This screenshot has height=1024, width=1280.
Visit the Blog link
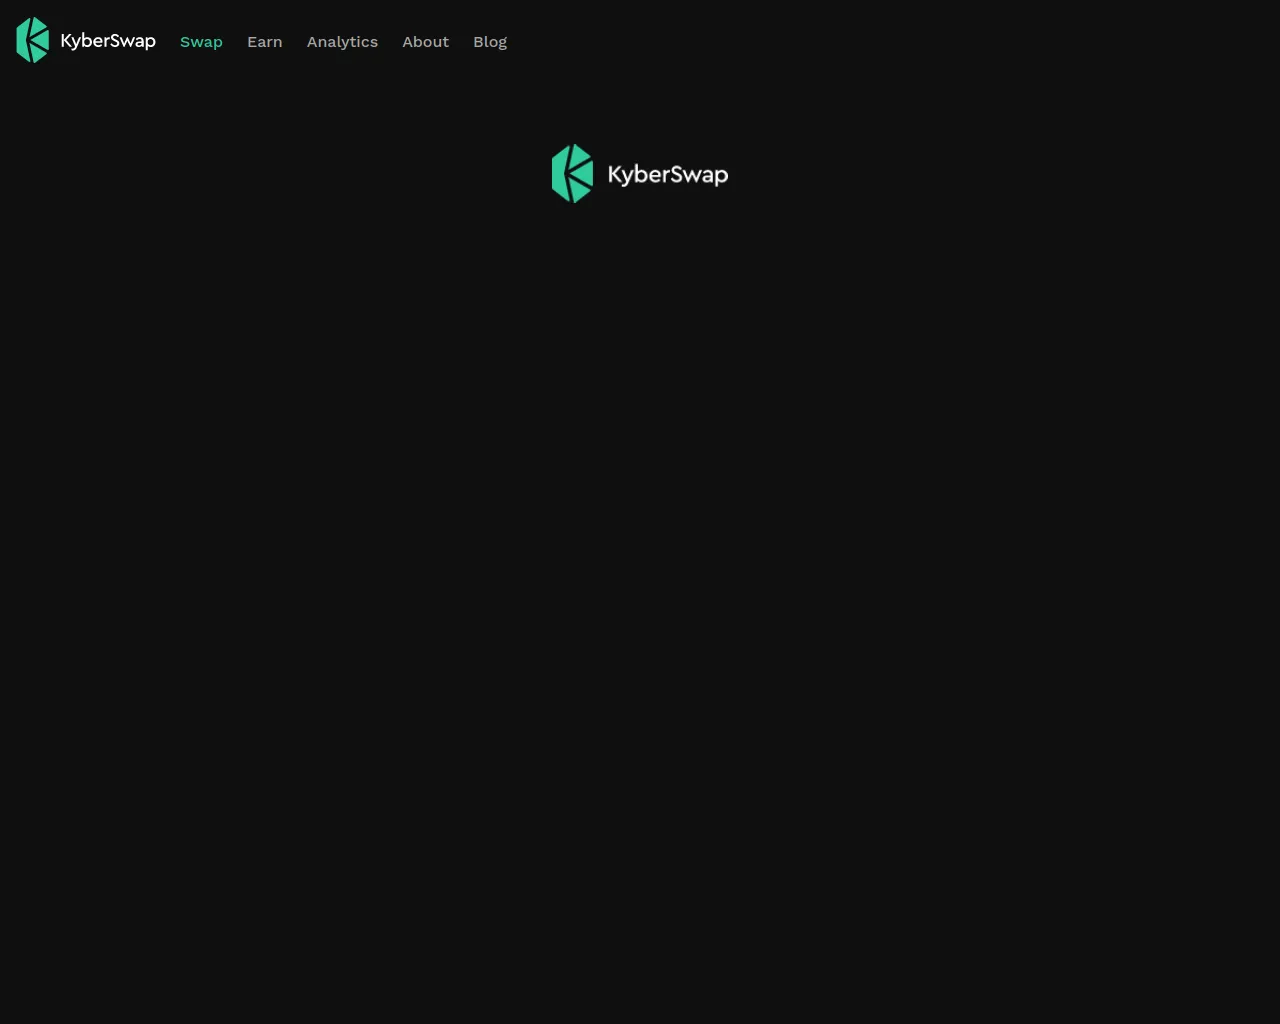(x=490, y=42)
